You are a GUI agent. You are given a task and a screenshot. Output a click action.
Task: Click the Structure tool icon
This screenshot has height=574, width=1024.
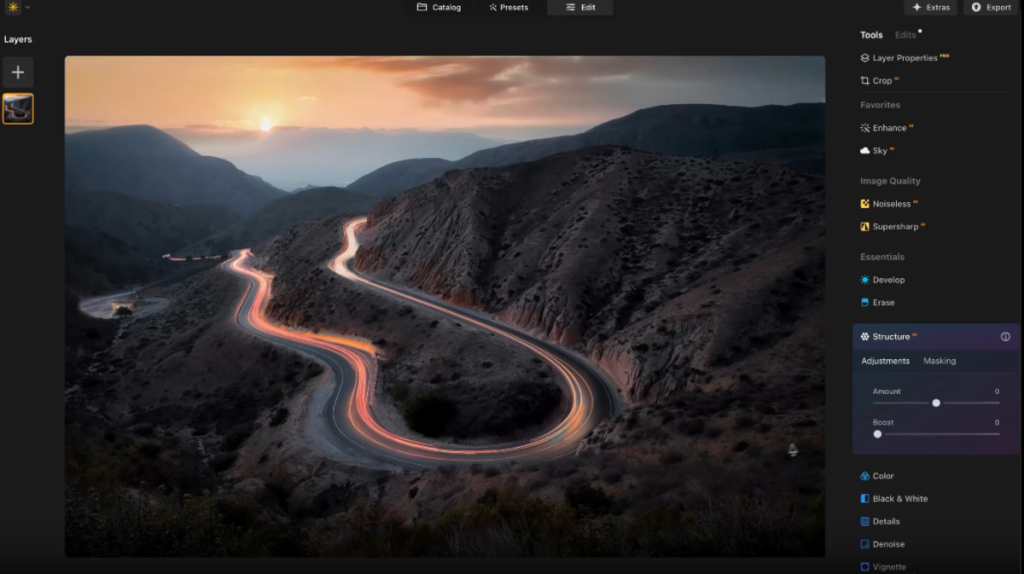click(865, 337)
